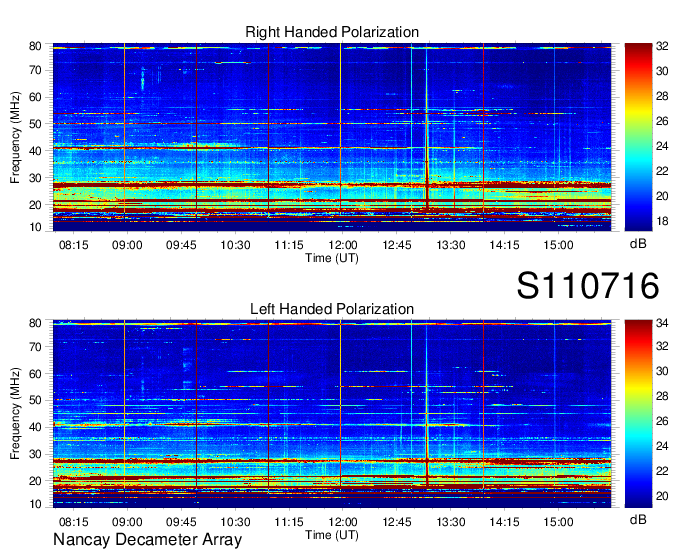
Task: Click the 70 frequency tick of Right Handed plot
Action: pos(35,70)
